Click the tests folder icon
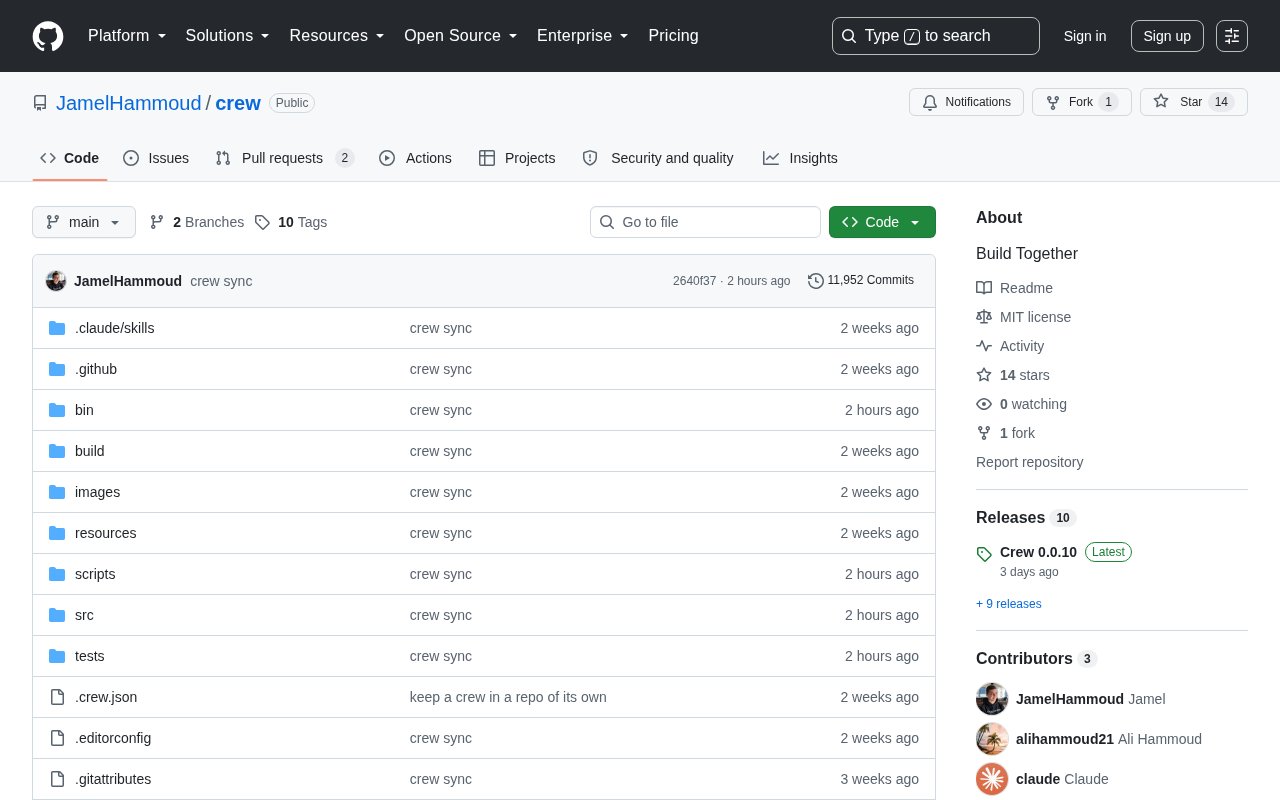1280x800 pixels. pos(57,656)
